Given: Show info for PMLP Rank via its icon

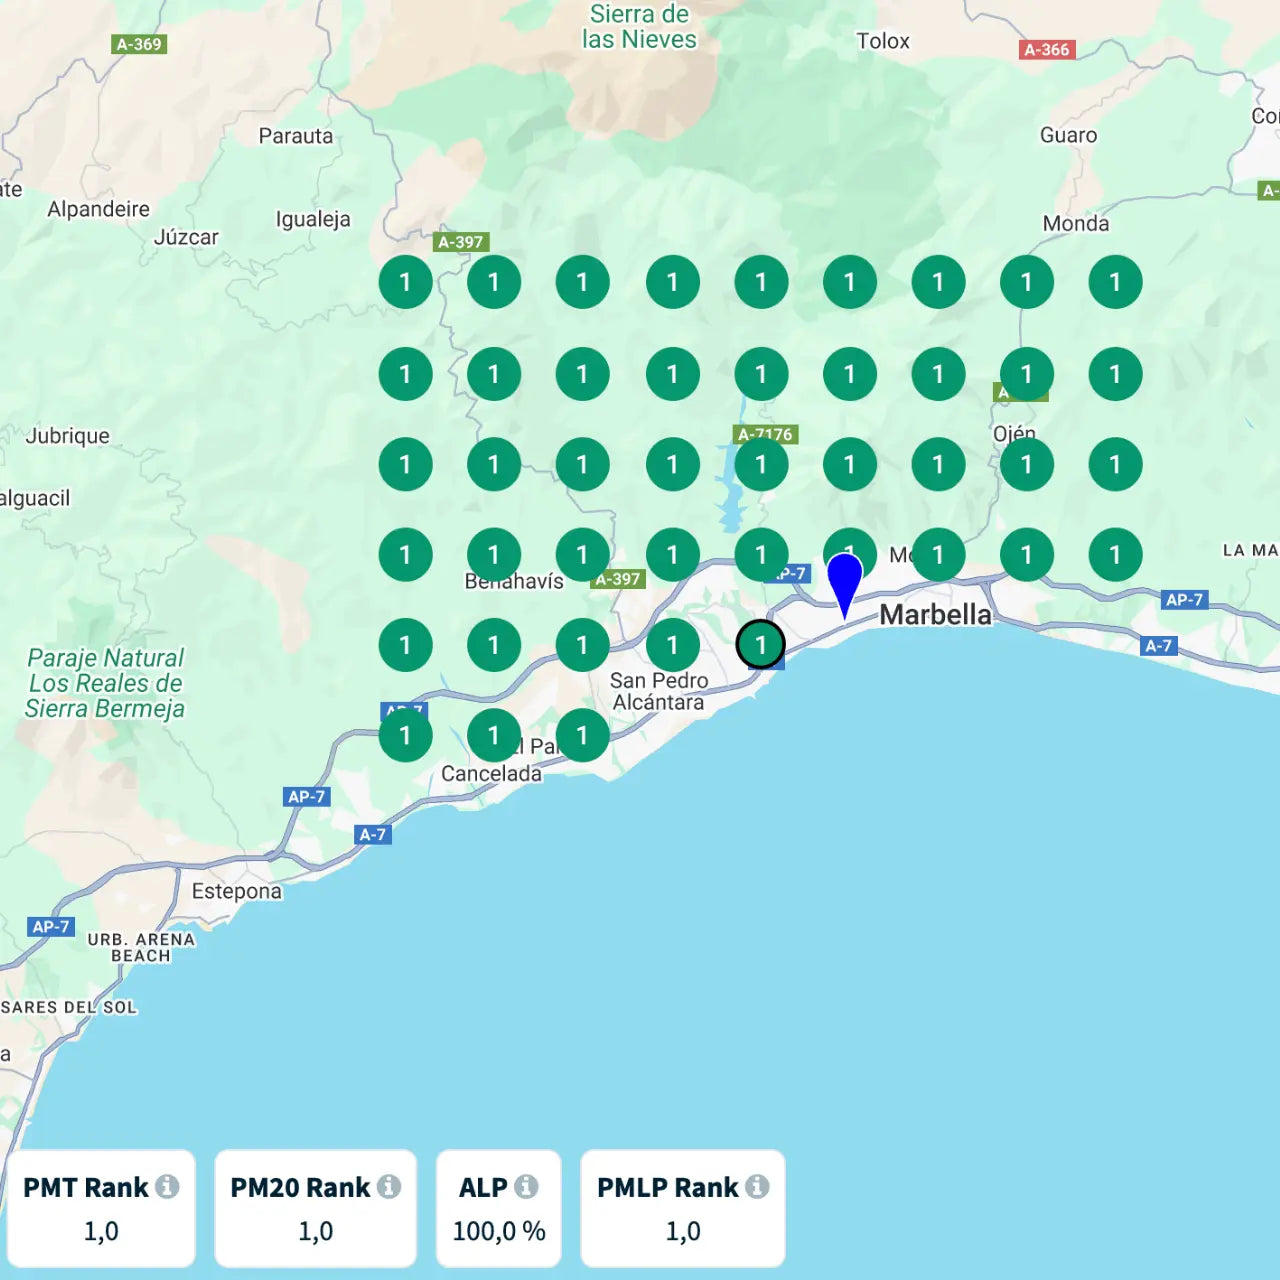Looking at the screenshot, I should [757, 1186].
